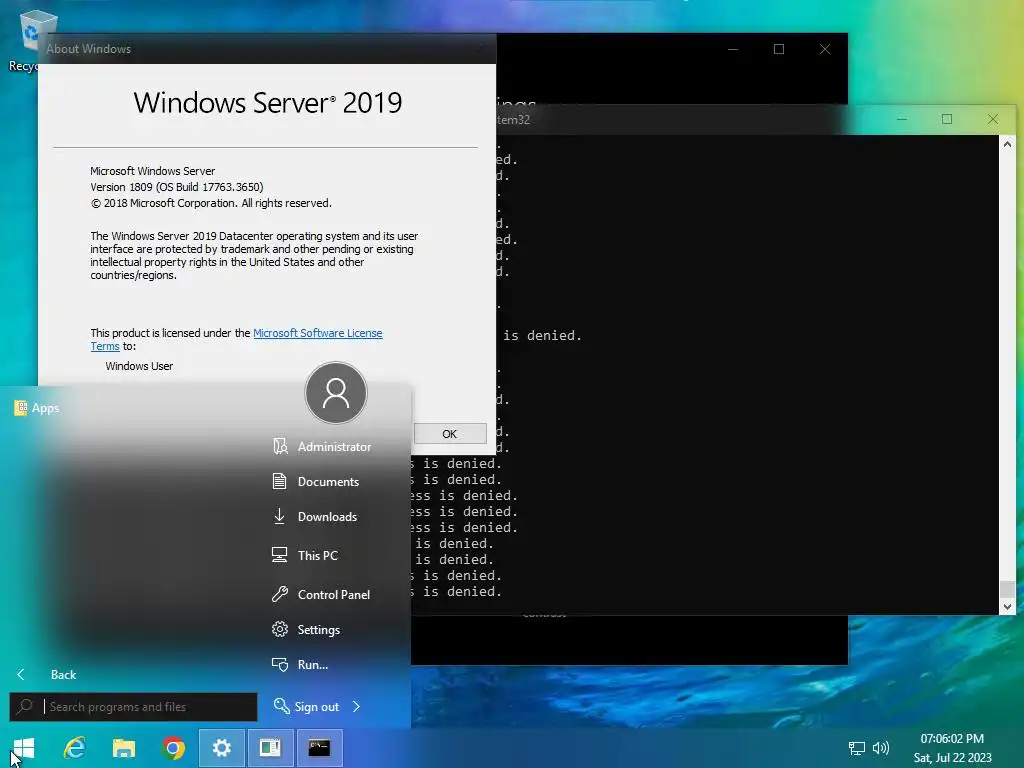Viewport: 1024px width, 768px height.
Task: Click the Downloads arrow icon
Action: pyautogui.click(x=280, y=516)
